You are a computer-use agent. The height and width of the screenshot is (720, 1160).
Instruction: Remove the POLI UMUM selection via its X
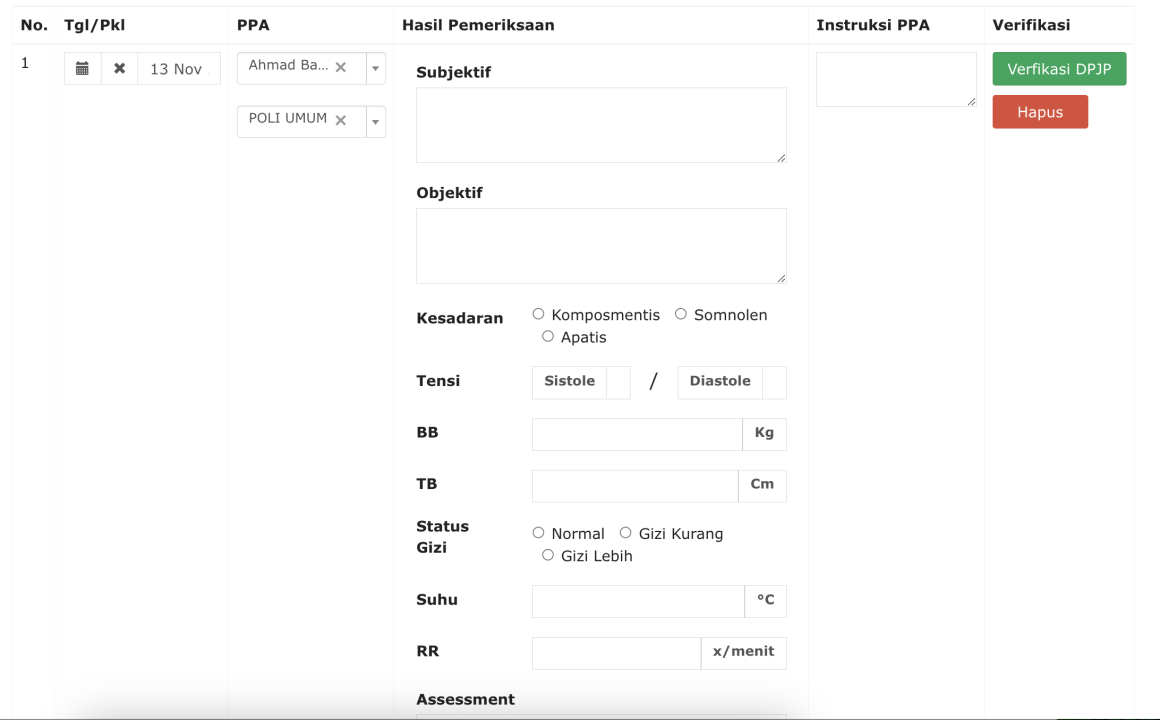[x=341, y=120]
